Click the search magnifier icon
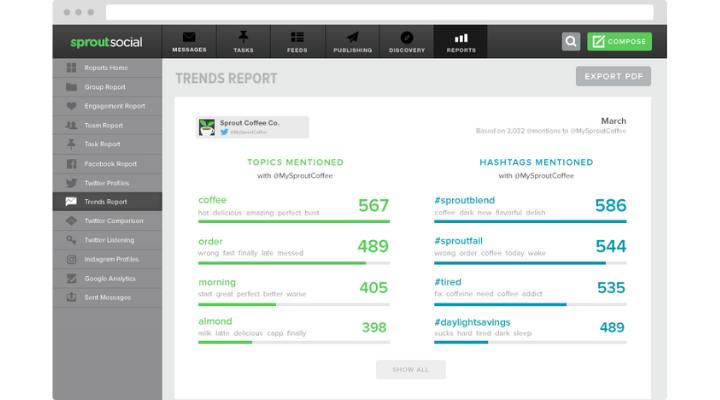 click(x=571, y=41)
